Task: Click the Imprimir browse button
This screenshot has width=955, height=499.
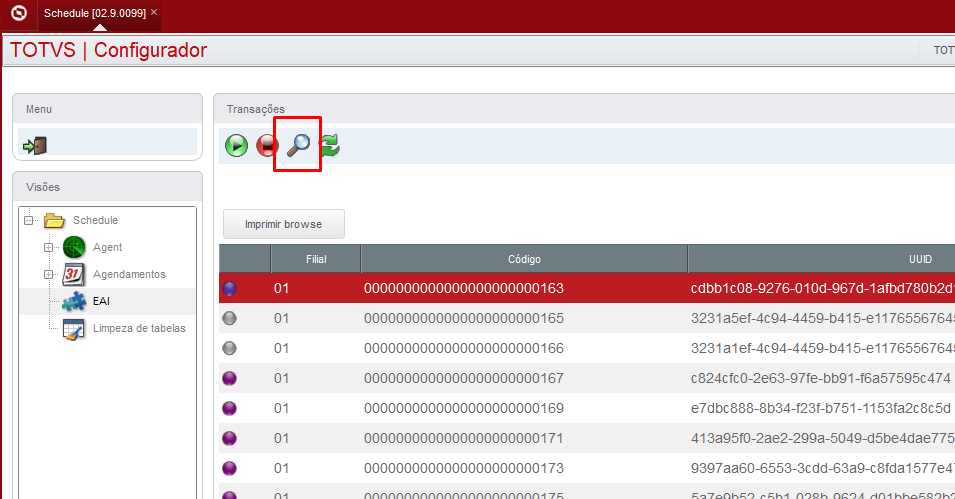Action: coord(284,224)
